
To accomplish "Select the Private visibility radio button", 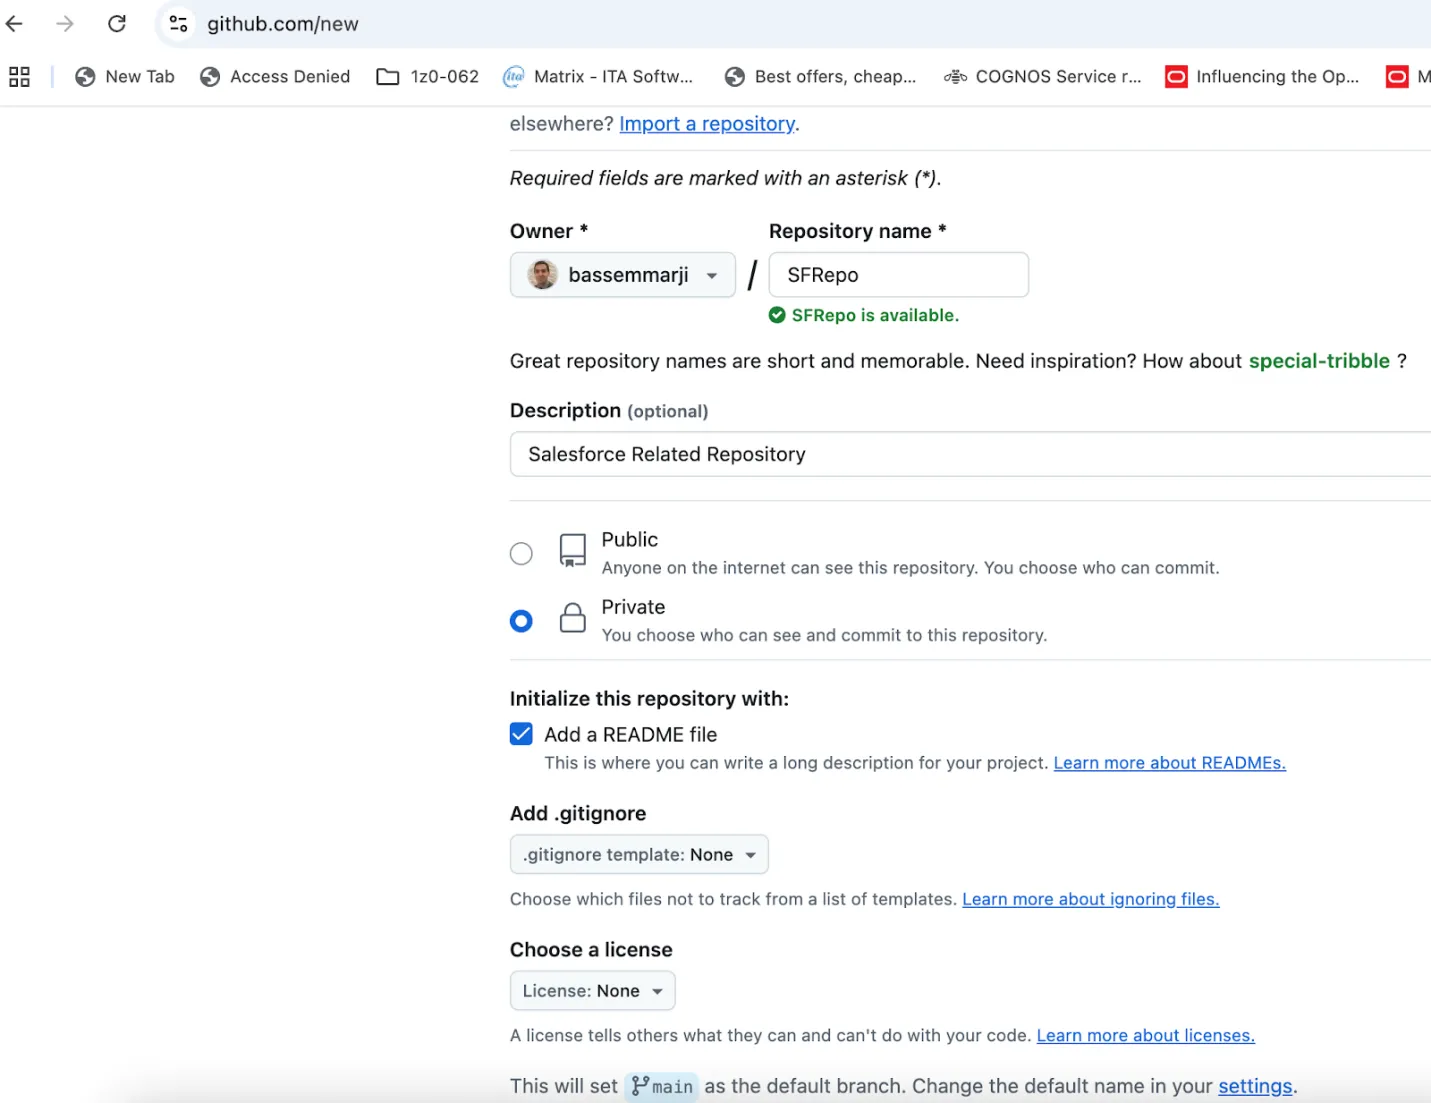I will (x=521, y=621).
